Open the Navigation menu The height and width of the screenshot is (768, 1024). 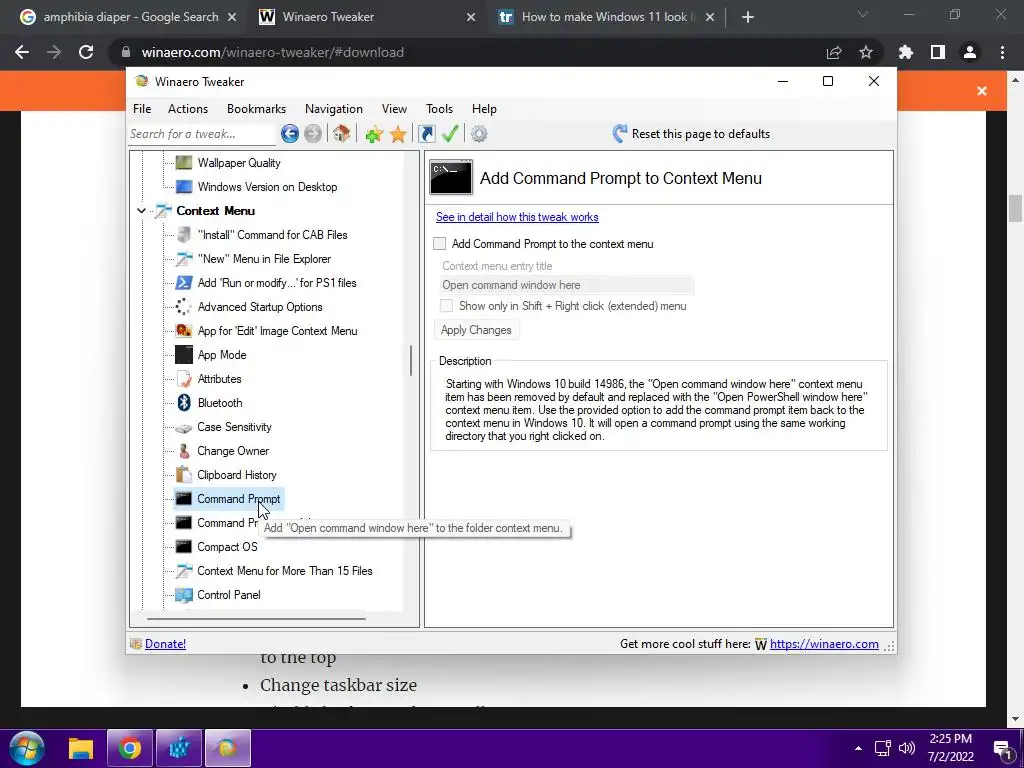click(334, 109)
